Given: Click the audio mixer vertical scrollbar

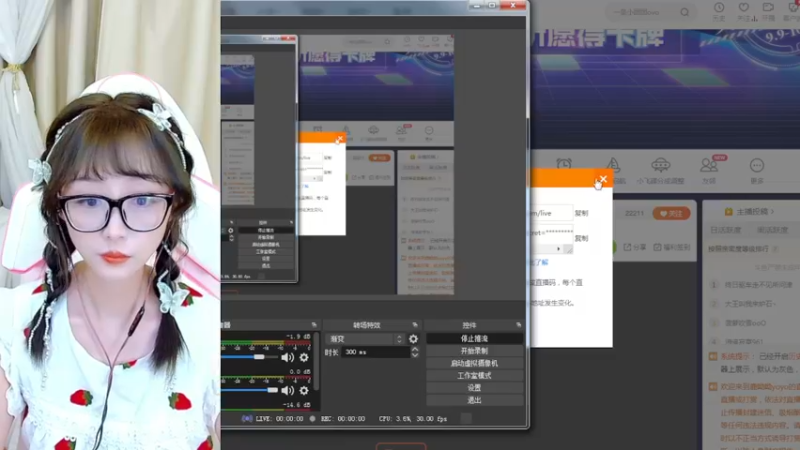Looking at the screenshot, I should (316, 362).
